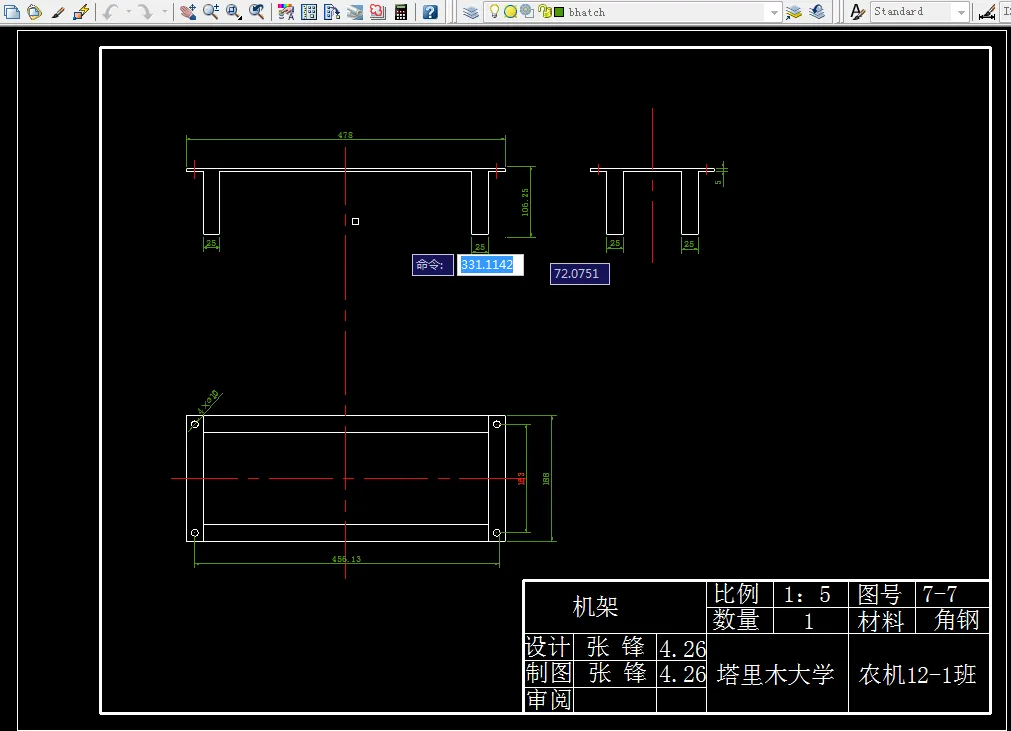Click the Match Properties brush icon
This screenshot has width=1011, height=731.
click(x=58, y=12)
